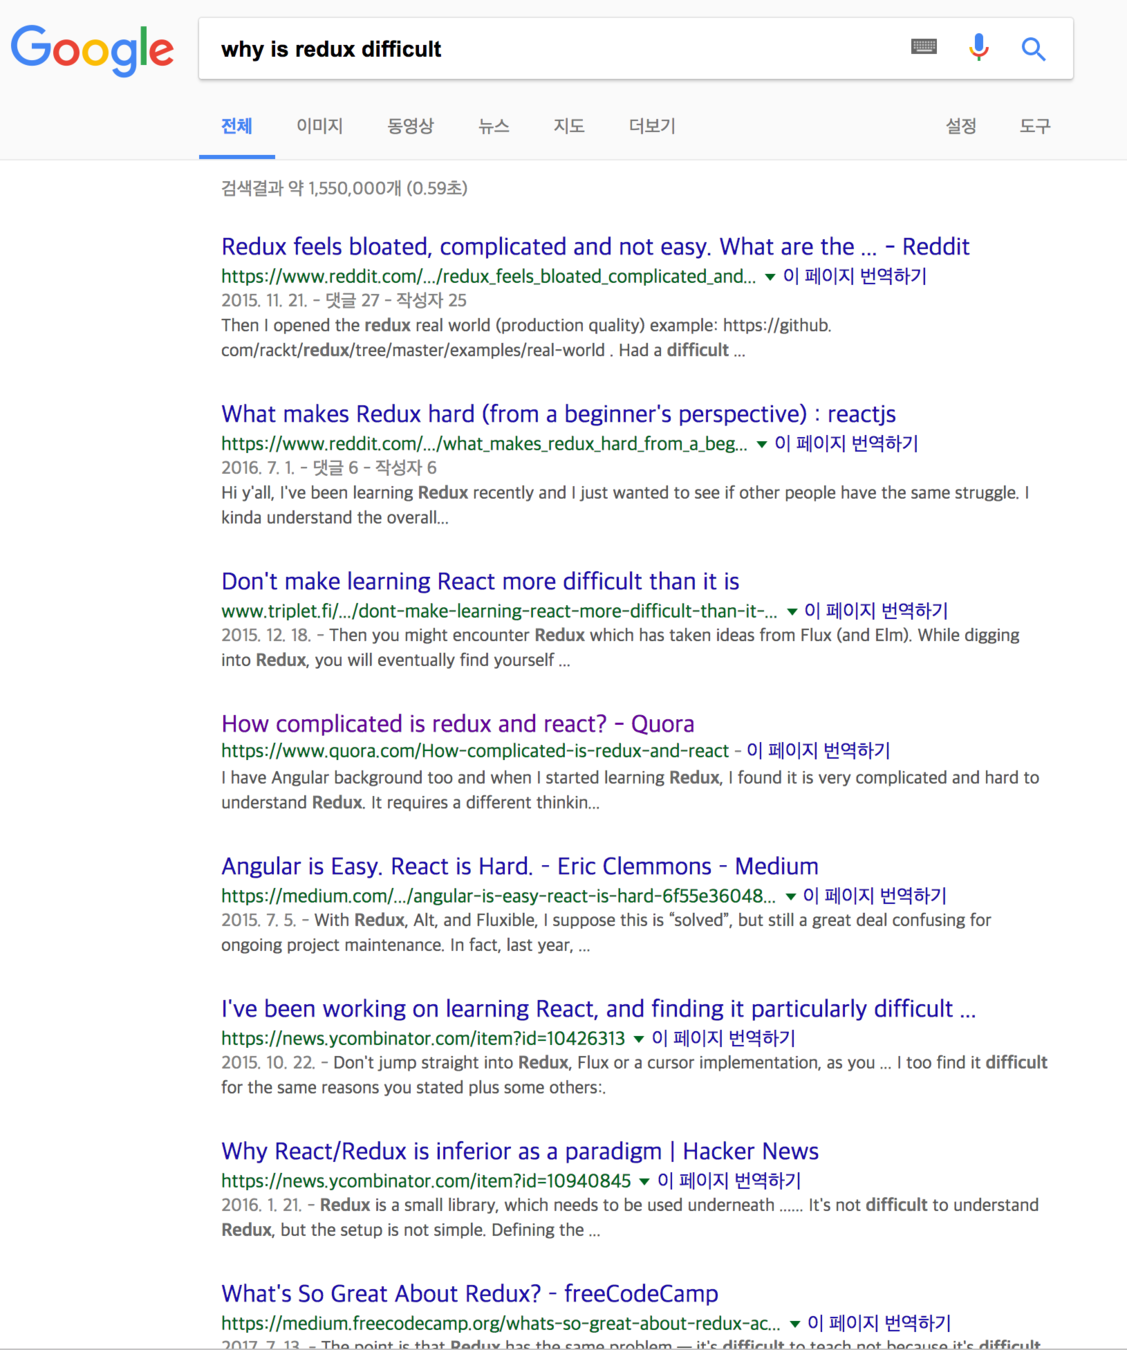Image resolution: width=1127 pixels, height=1350 pixels.
Task: Click the quora.com How-complicated green URL
Action: pyautogui.click(x=475, y=751)
